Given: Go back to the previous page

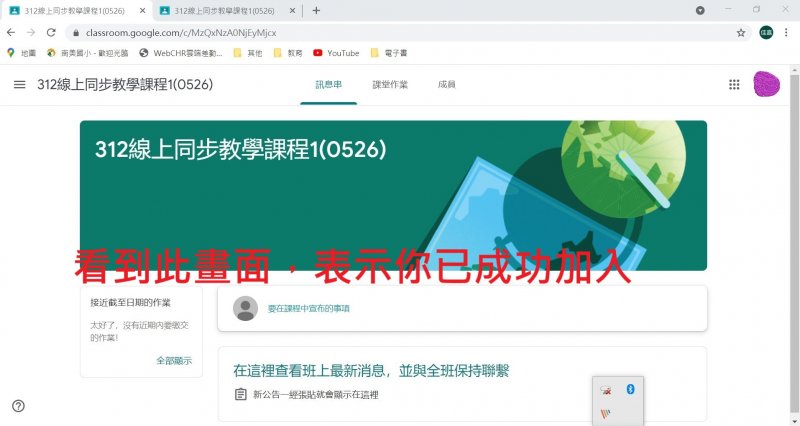Looking at the screenshot, I should pos(11,32).
